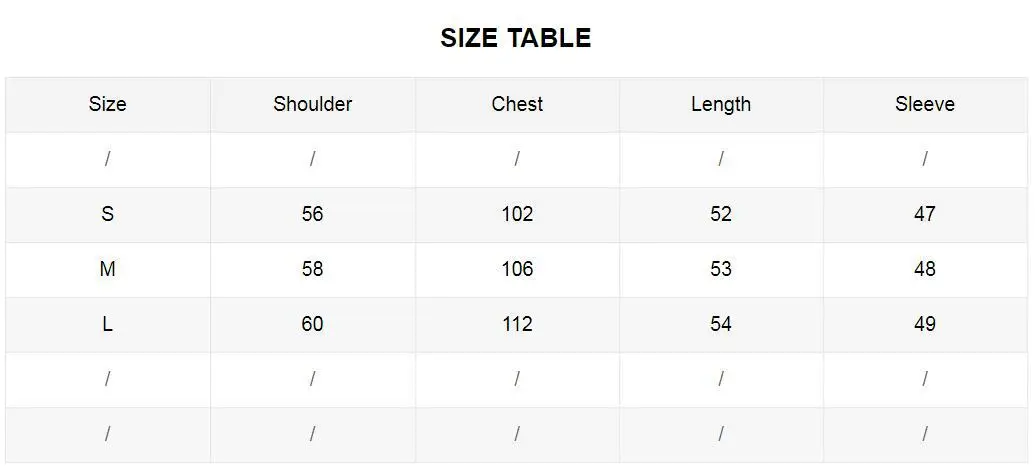This screenshot has height=466, width=1035.
Task: Click the L size row label
Action: click(108, 324)
